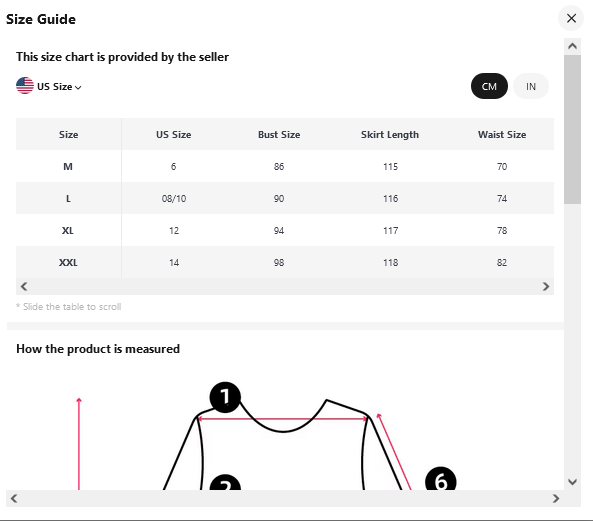The width and height of the screenshot is (593, 521).
Task: Select the XL size row
Action: (285, 230)
